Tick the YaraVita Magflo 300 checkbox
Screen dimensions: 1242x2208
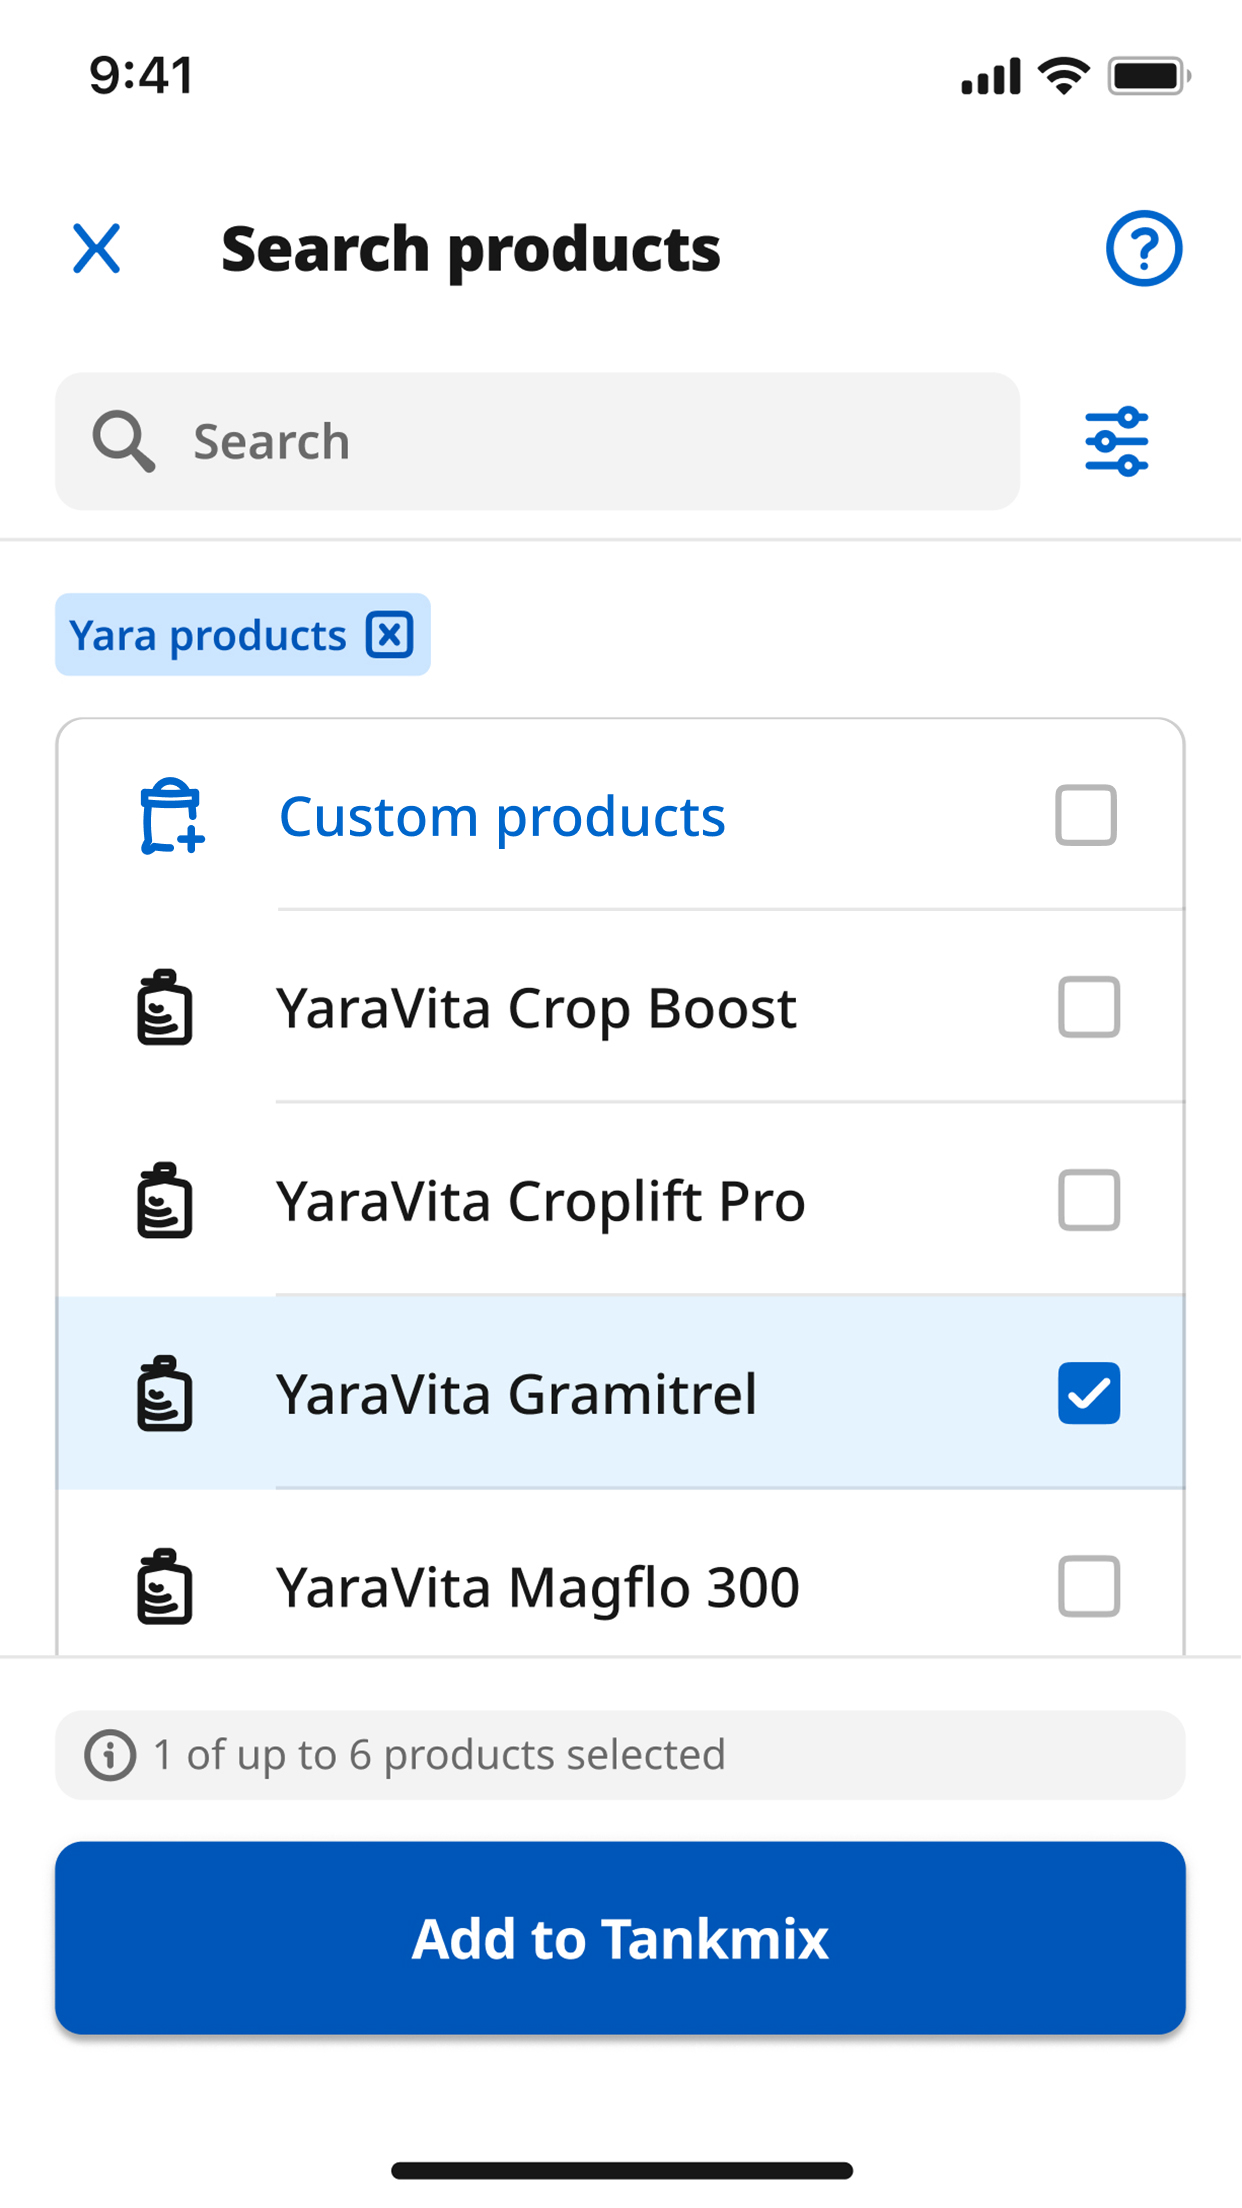click(1088, 1586)
